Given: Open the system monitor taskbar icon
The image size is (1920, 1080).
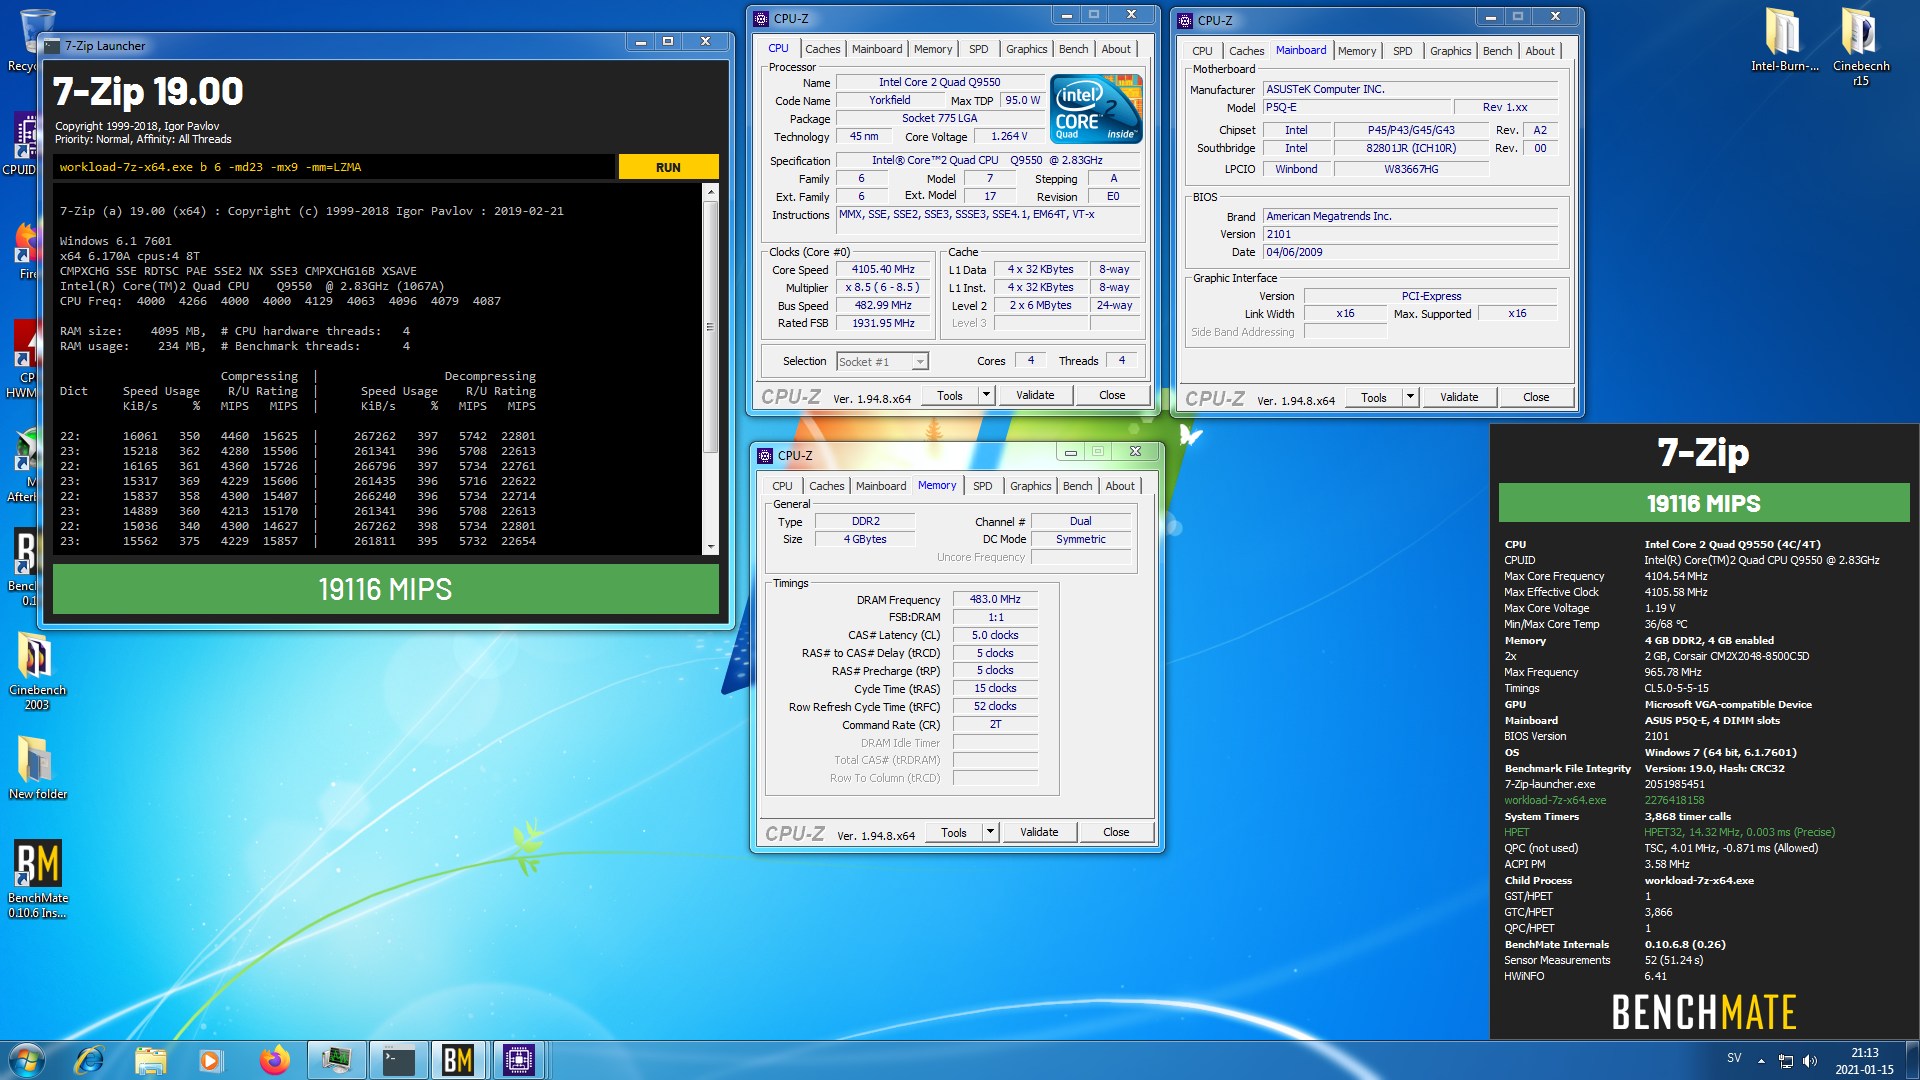Looking at the screenshot, I should click(336, 1060).
